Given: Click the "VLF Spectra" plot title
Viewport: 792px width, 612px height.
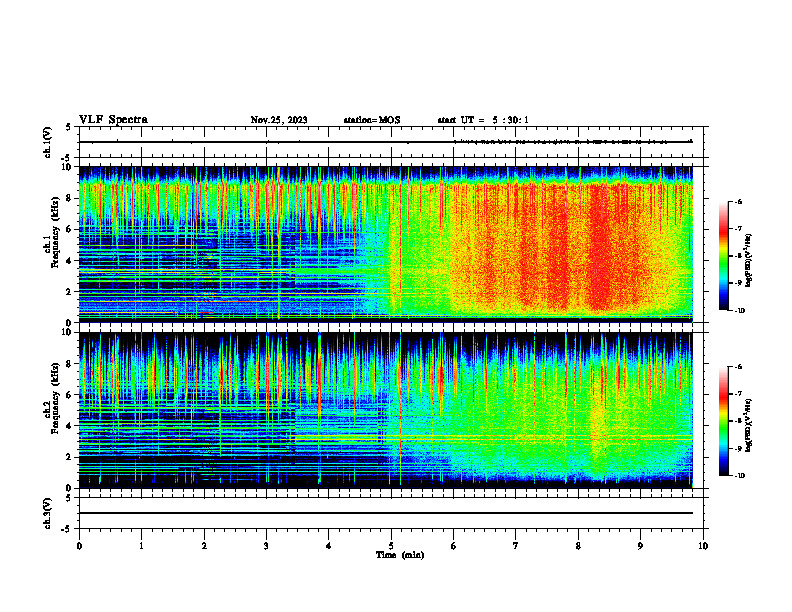Looking at the screenshot, I should click(113, 120).
